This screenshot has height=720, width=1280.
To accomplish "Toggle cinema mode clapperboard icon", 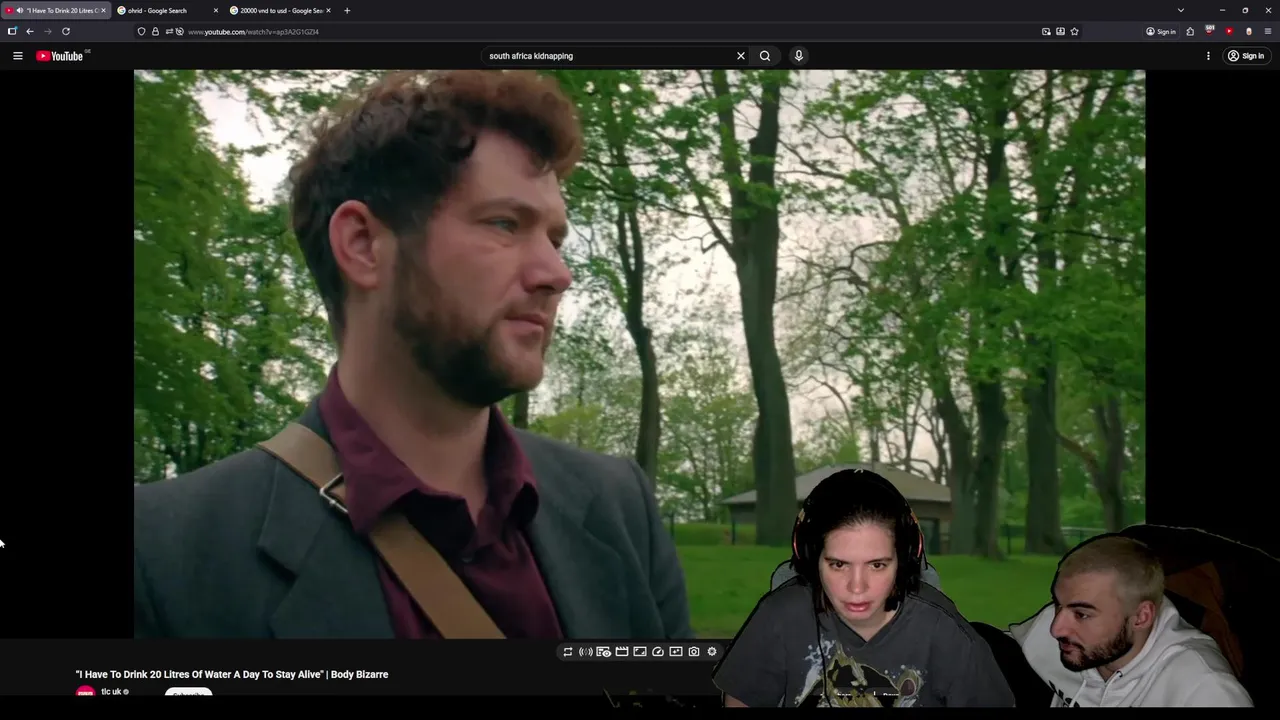I will coord(622,652).
